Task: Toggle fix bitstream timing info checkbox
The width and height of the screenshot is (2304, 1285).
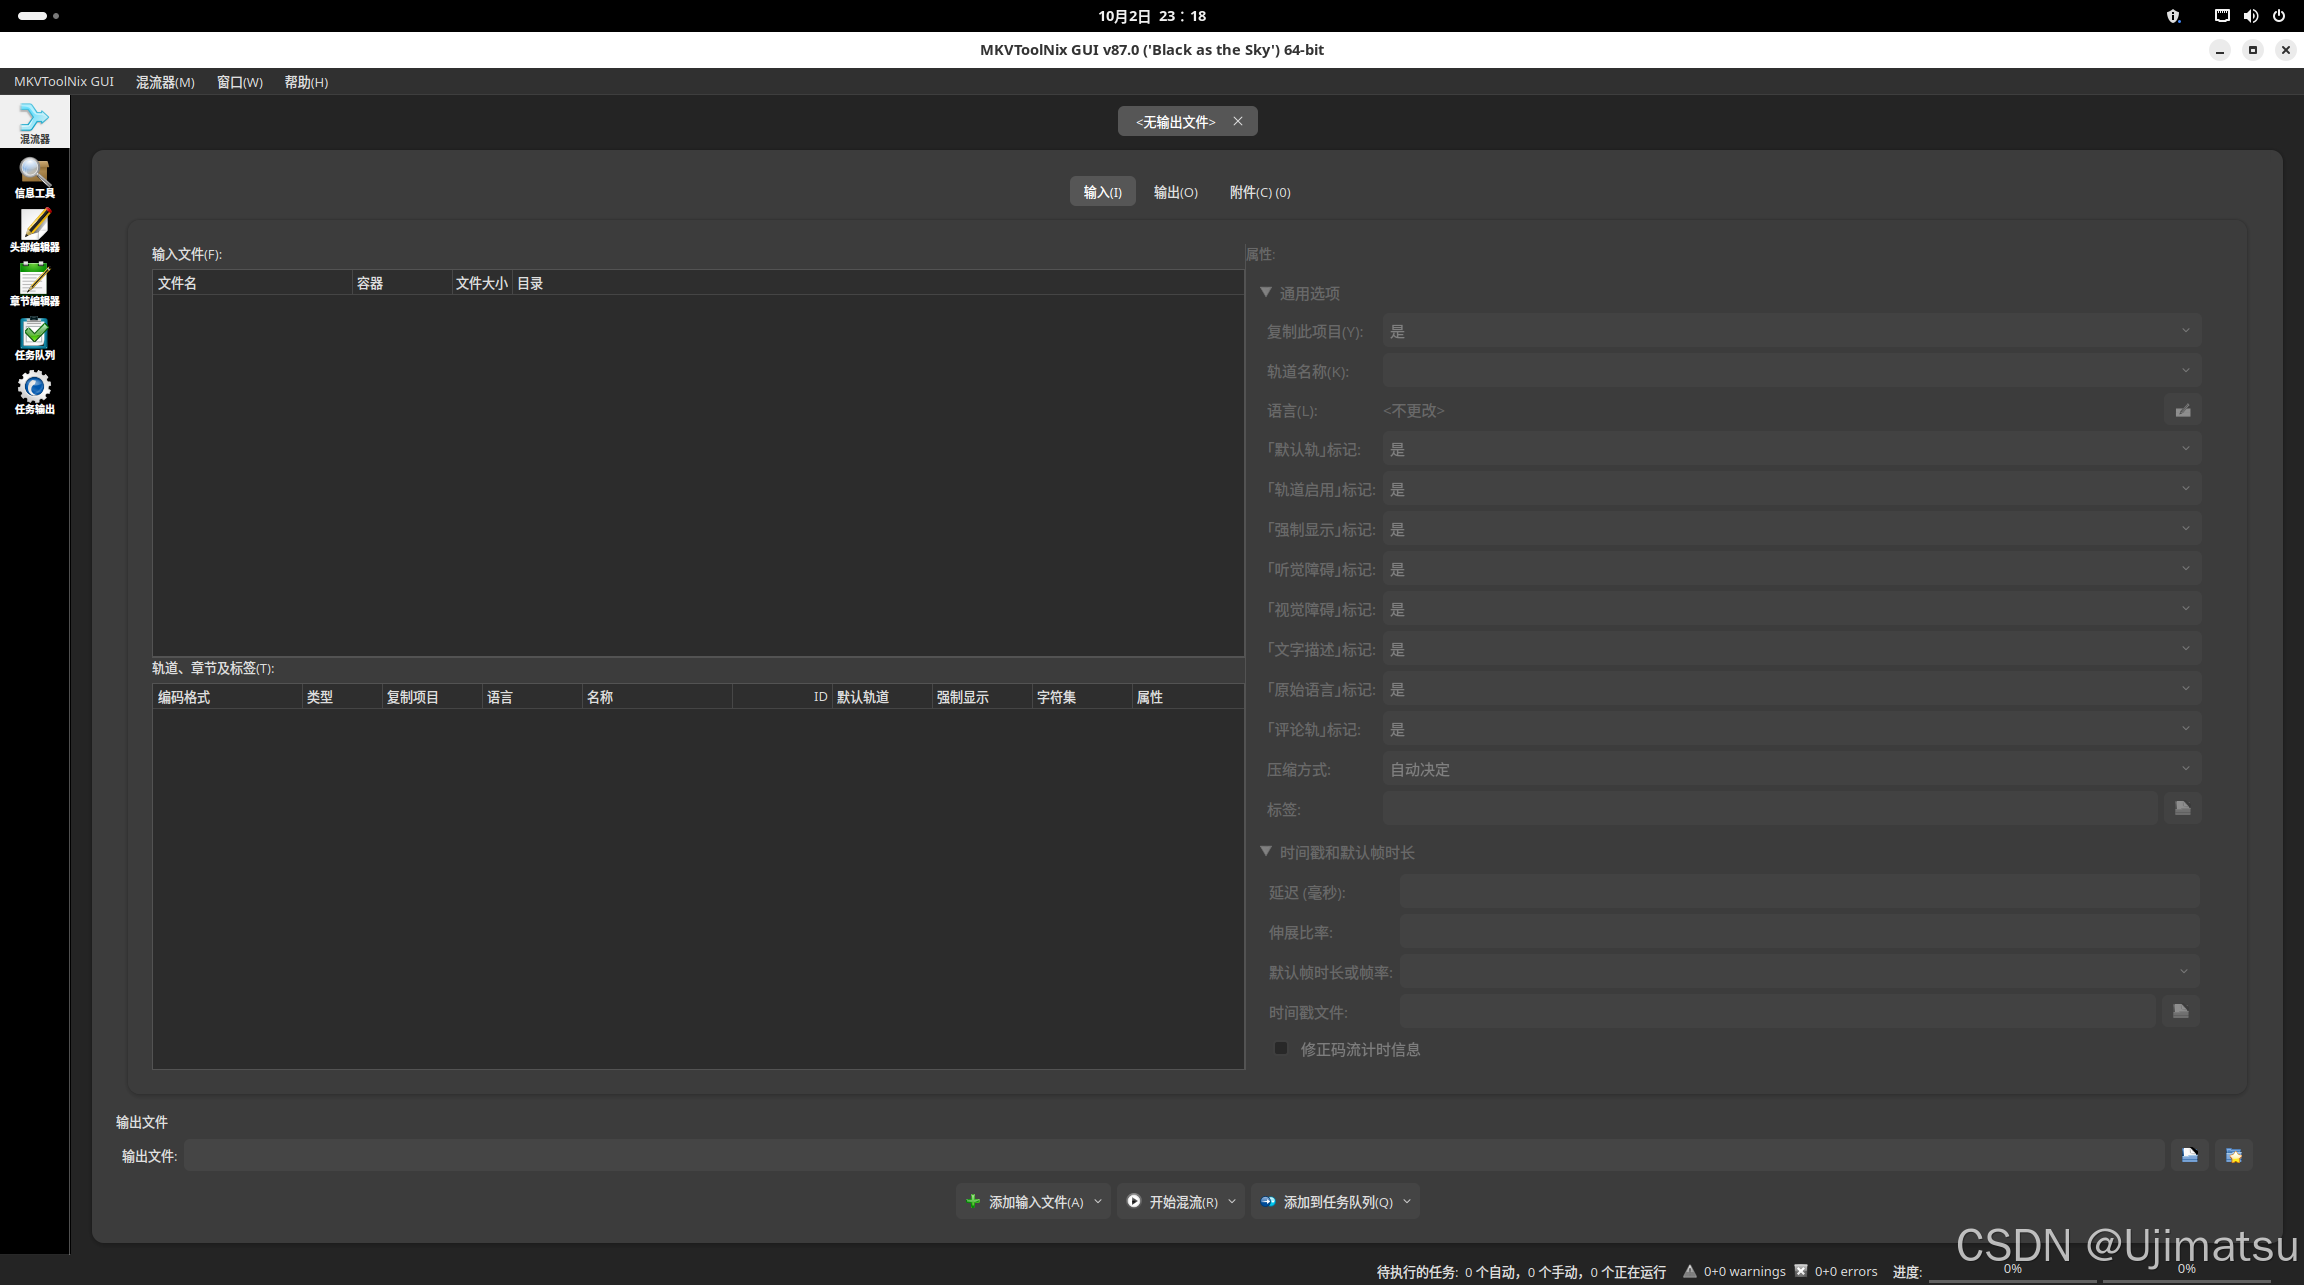Action: point(1281,1048)
